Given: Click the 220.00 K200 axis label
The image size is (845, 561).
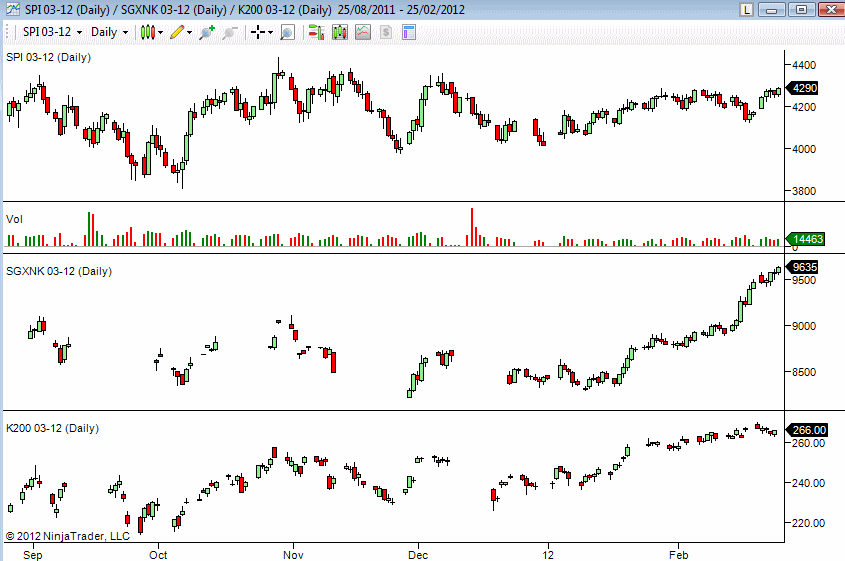Looking at the screenshot, I should (808, 523).
